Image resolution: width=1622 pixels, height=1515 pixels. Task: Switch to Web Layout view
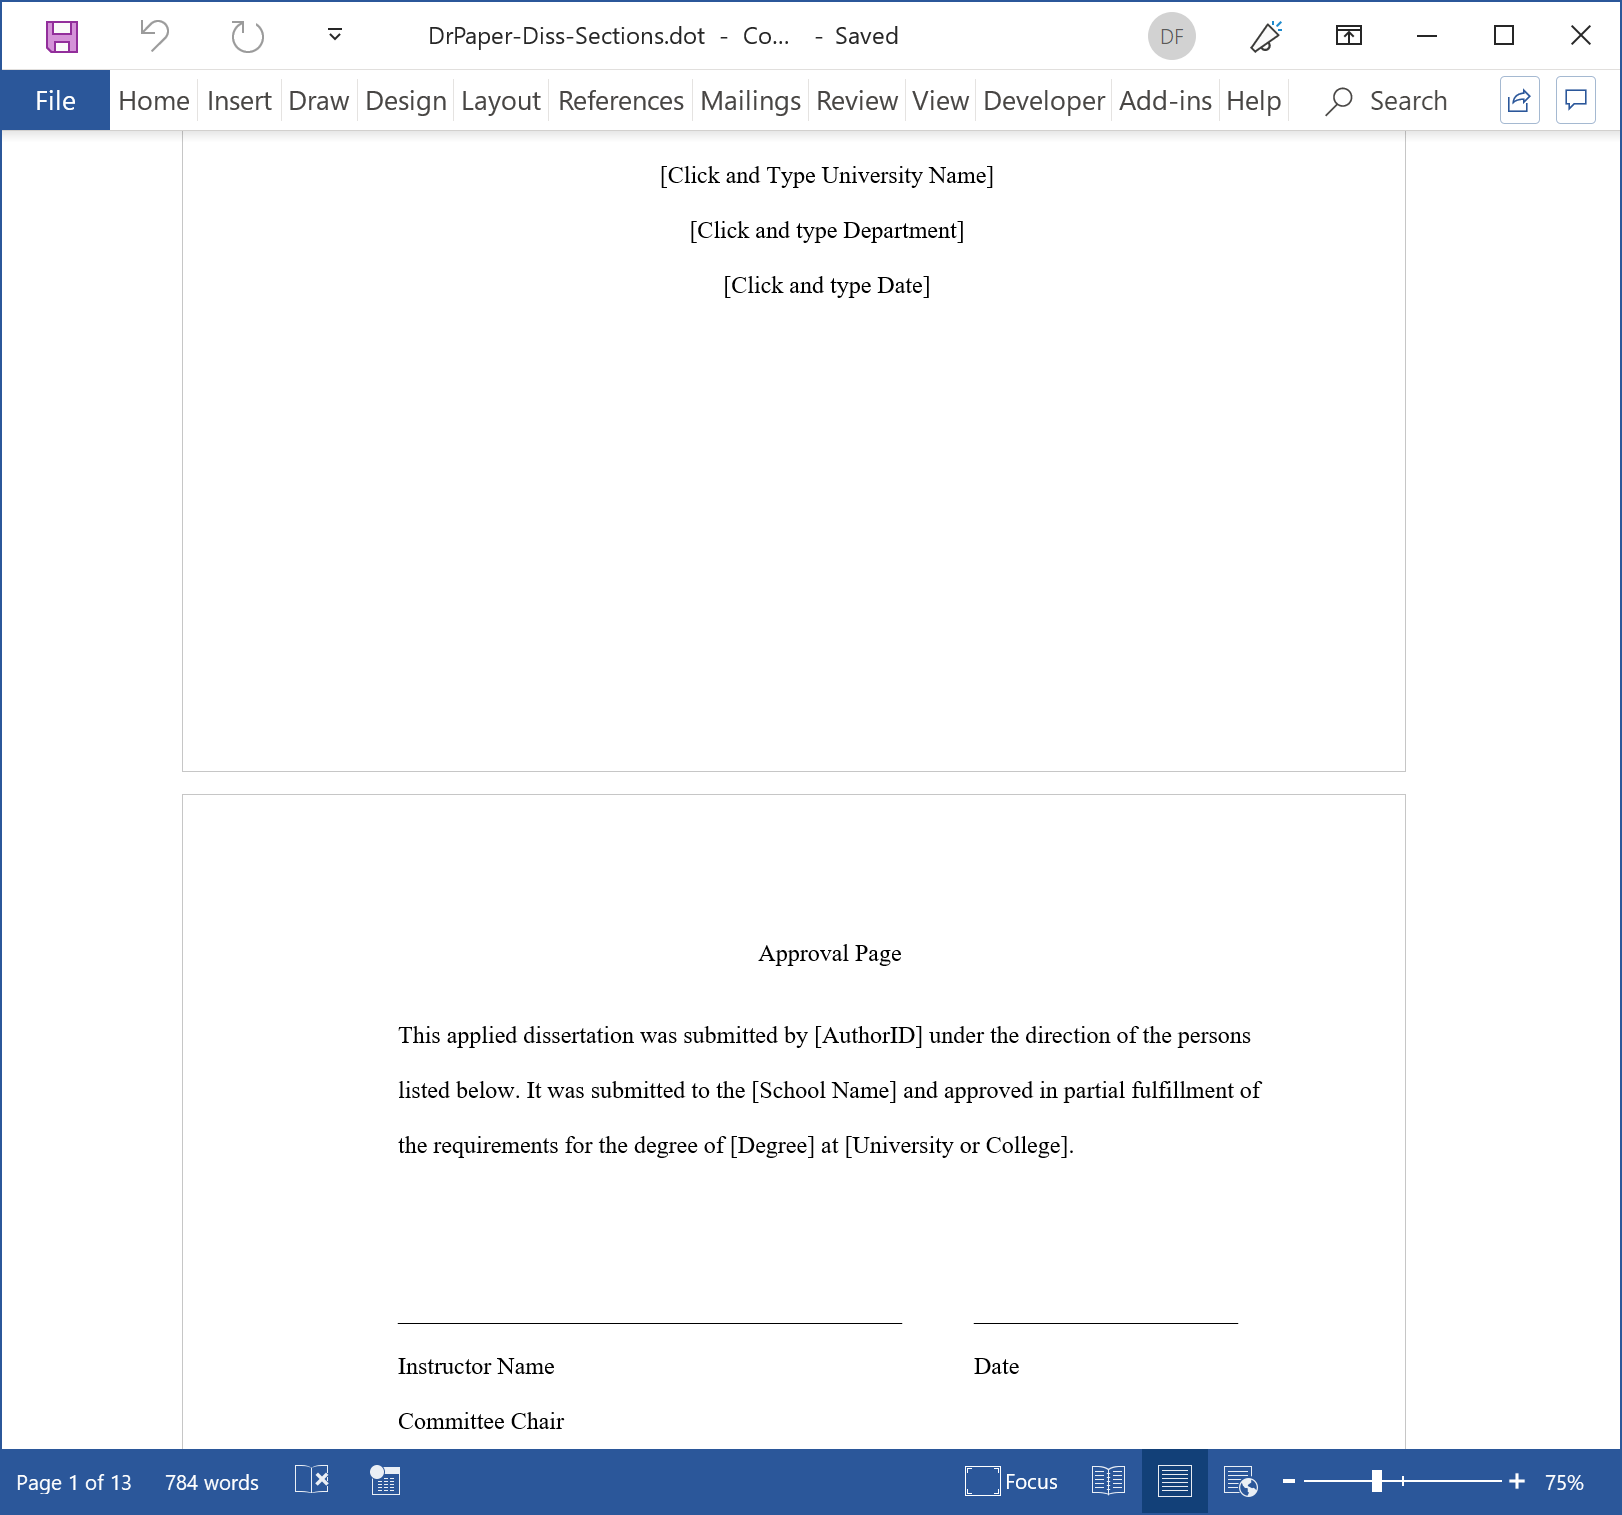1240,1481
